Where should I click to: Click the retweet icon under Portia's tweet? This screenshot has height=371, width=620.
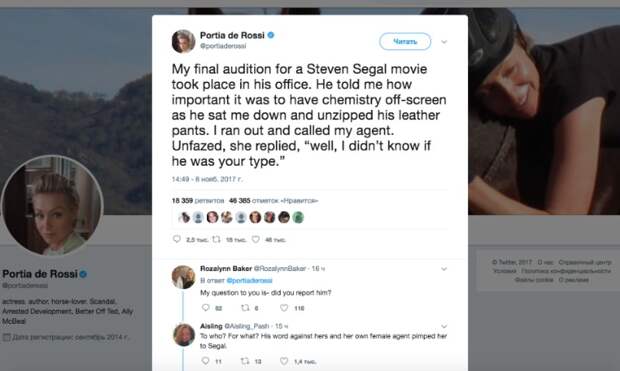click(x=216, y=239)
